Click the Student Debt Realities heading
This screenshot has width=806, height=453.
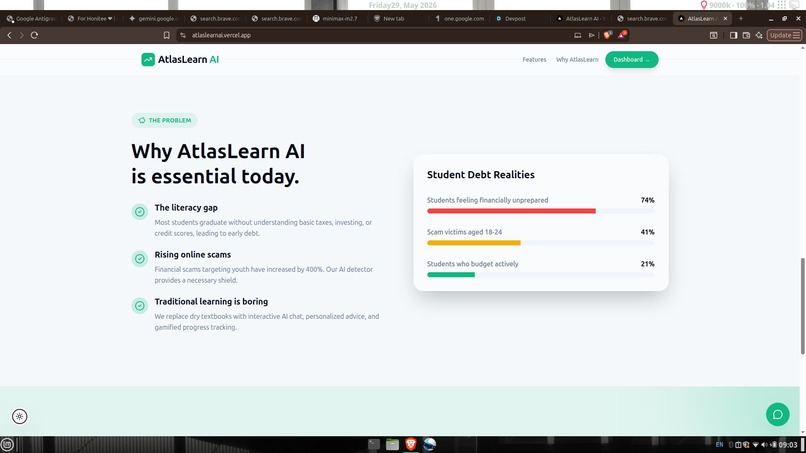tap(481, 175)
